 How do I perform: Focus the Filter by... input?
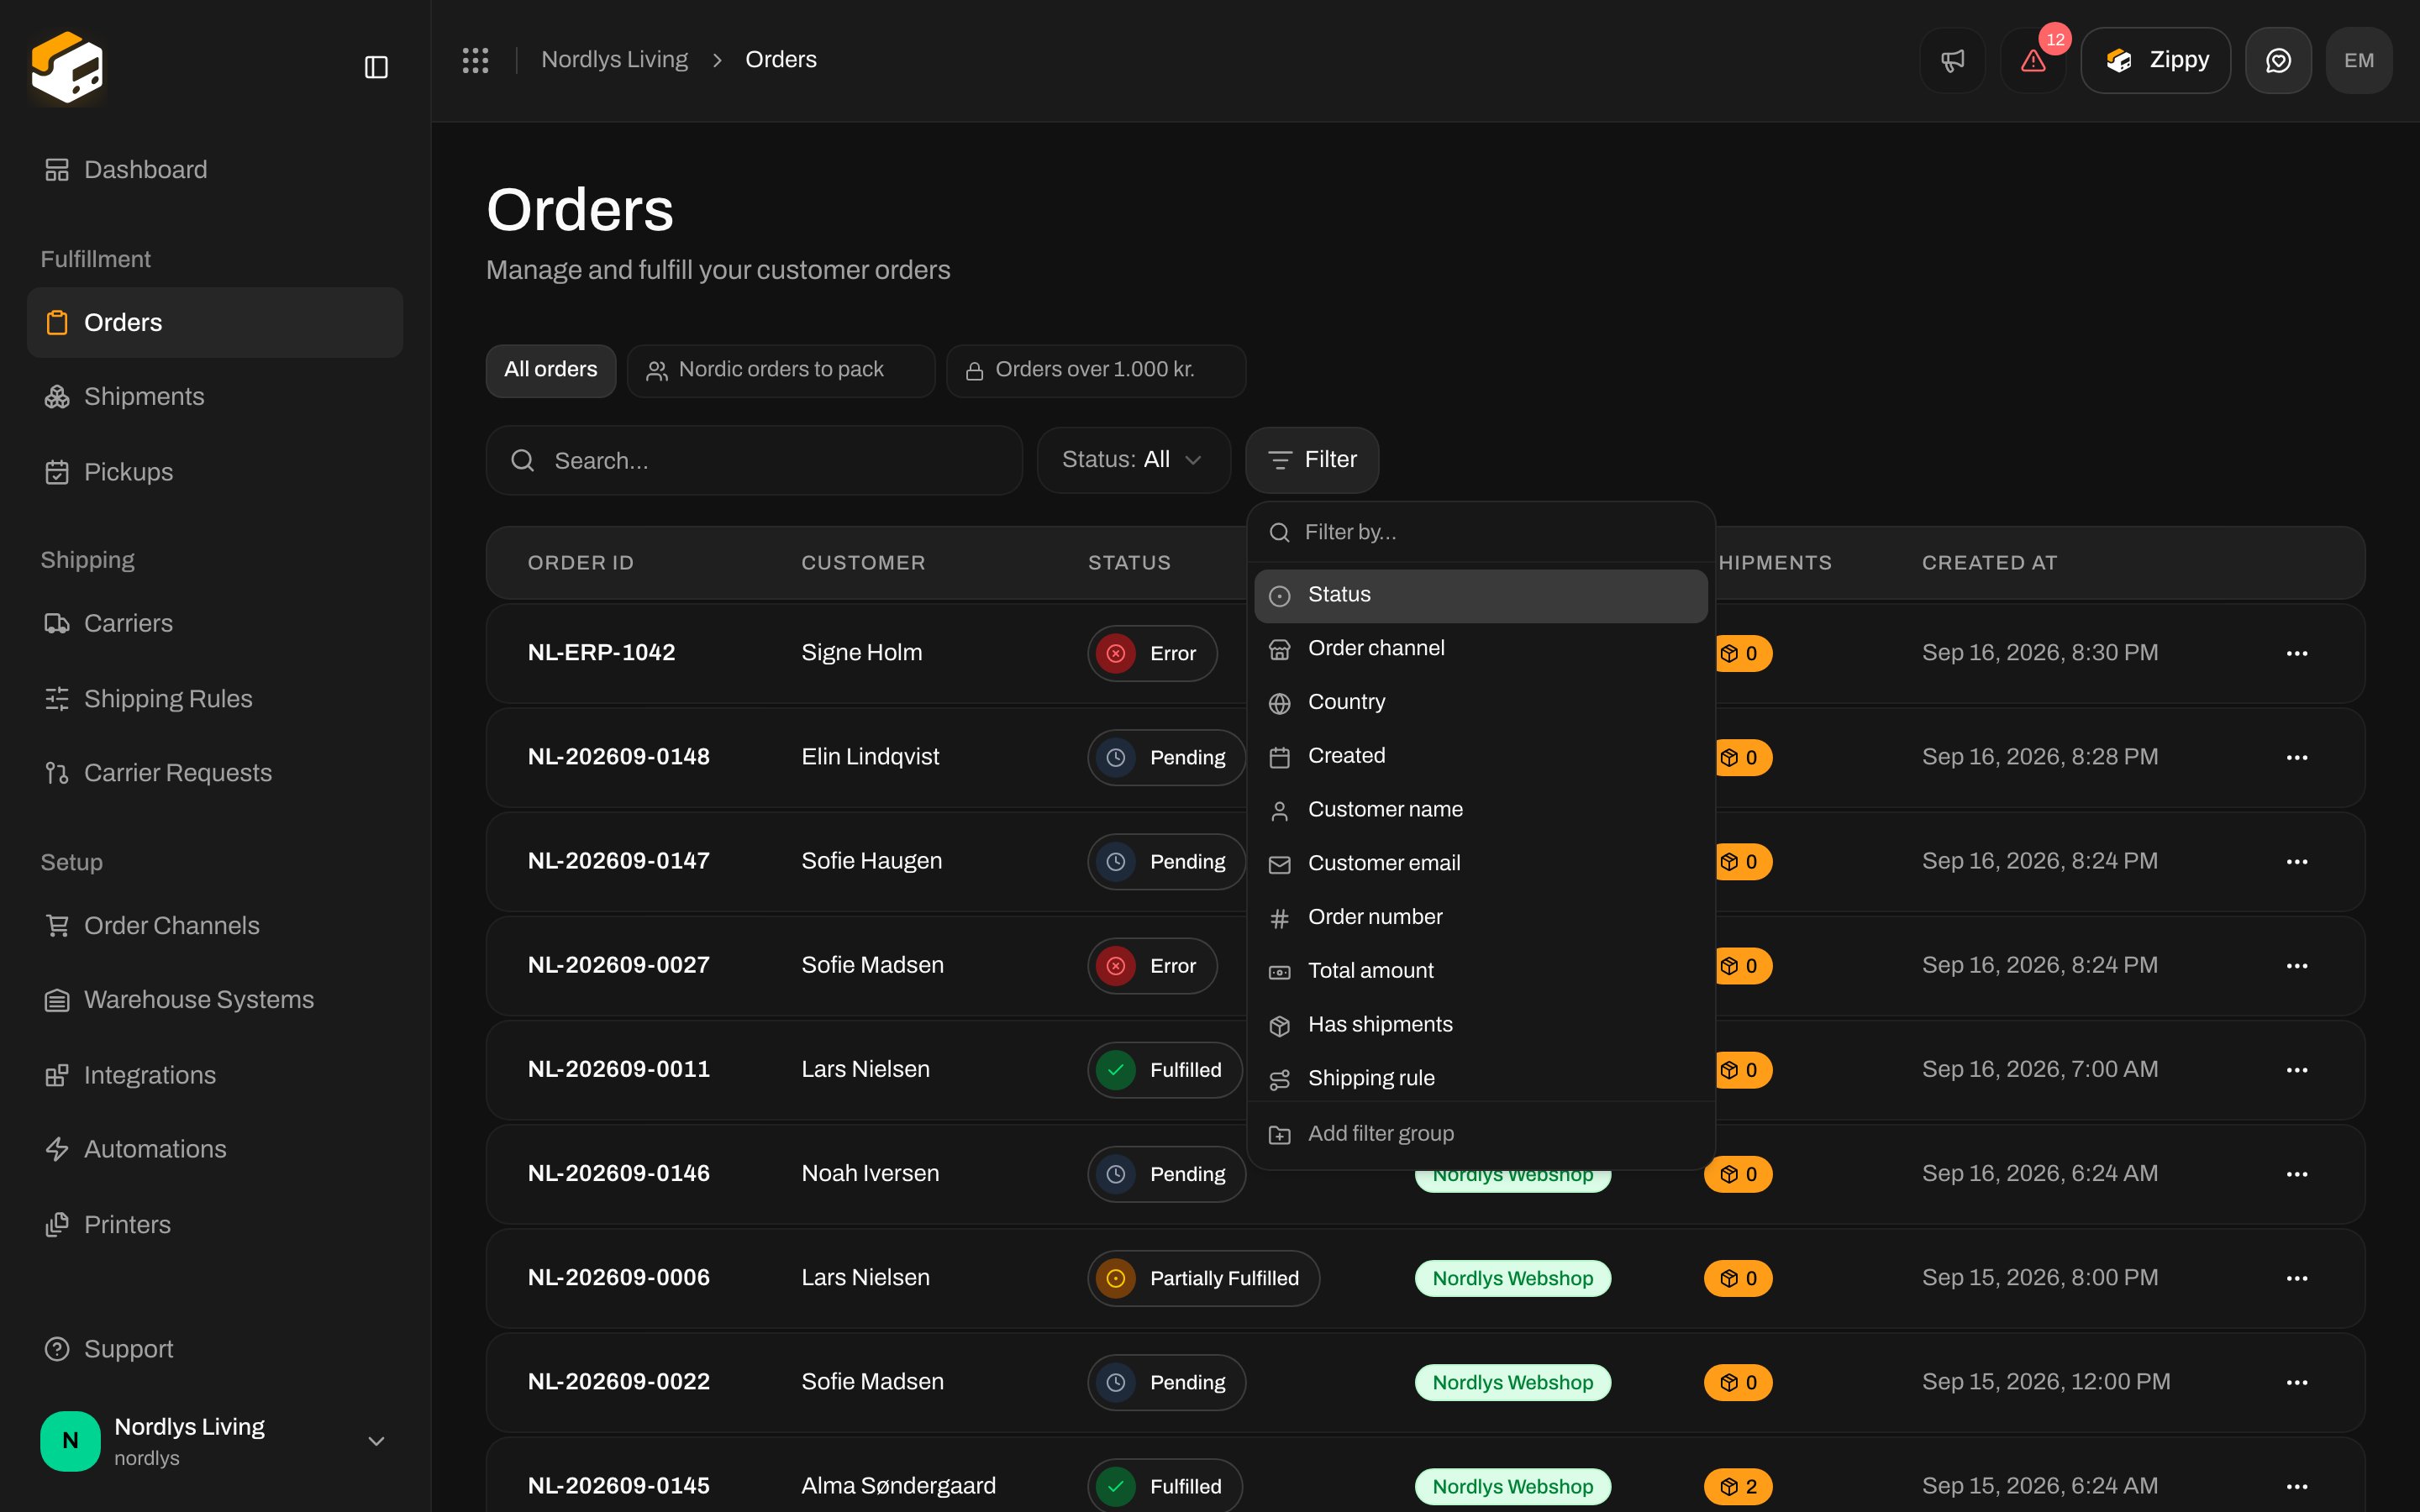[x=1480, y=532]
